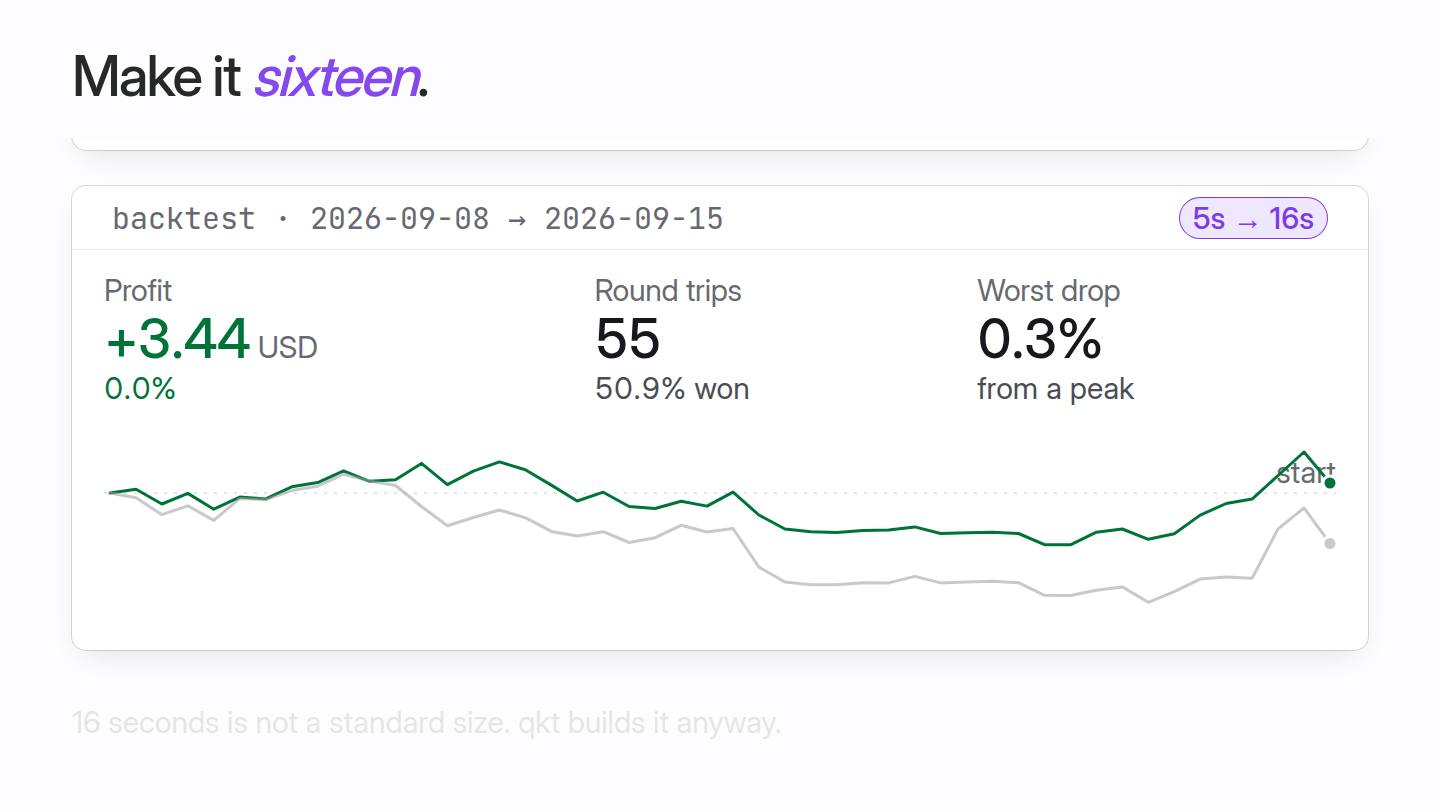This screenshot has width=1440, height=810.
Task: Click the 2026-09-15 end date
Action: click(634, 218)
